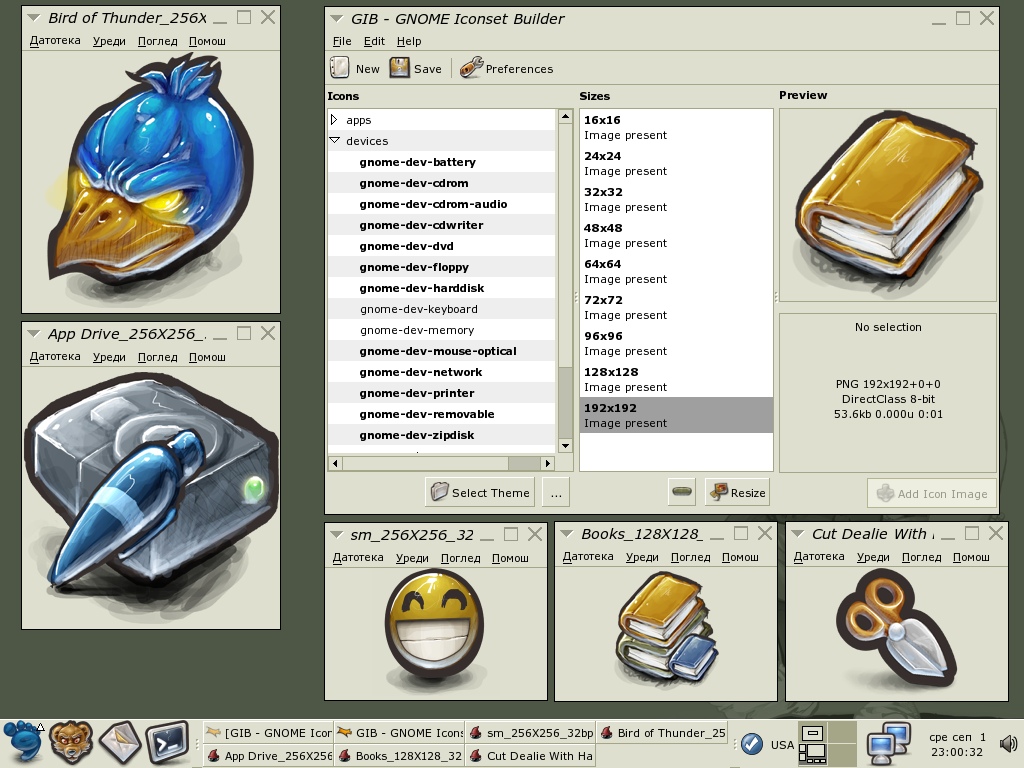1024x768 pixels.
Task: Select the 192x192 size entry
Action: (x=676, y=415)
